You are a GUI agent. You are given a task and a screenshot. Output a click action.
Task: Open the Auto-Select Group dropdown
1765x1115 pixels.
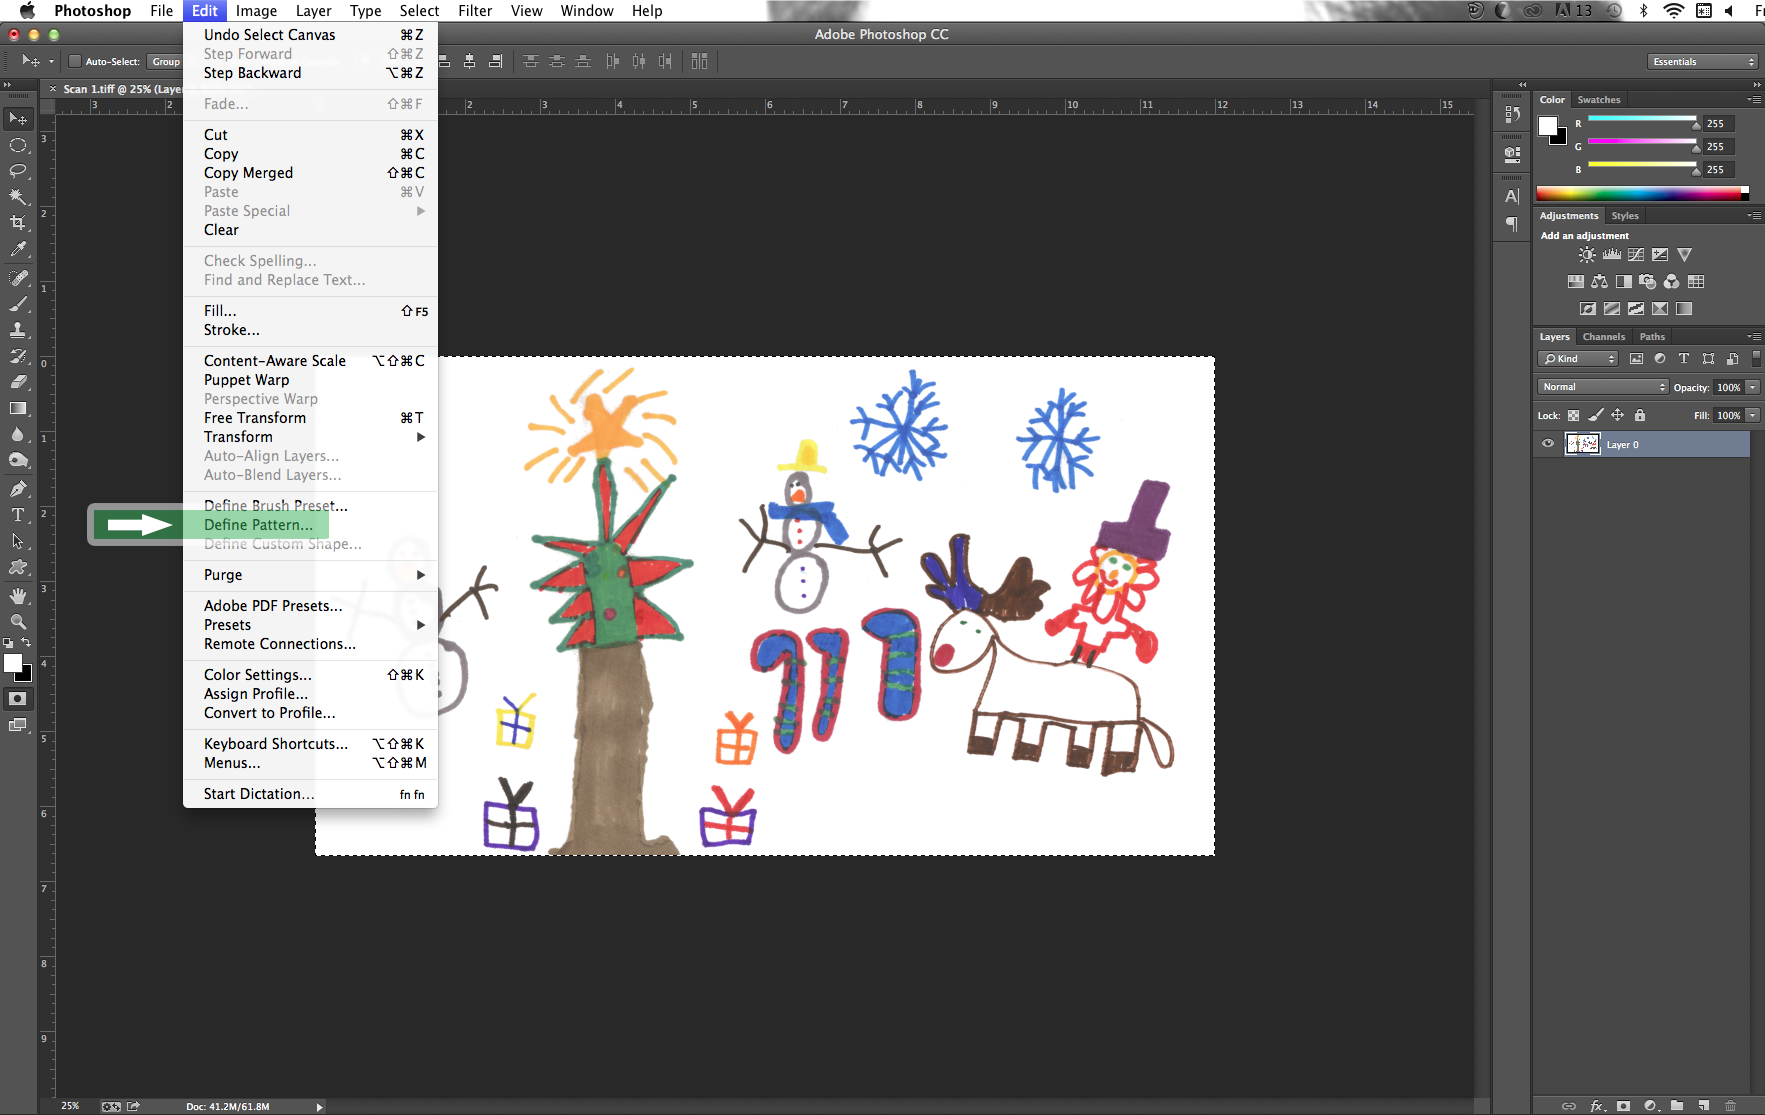pos(165,62)
